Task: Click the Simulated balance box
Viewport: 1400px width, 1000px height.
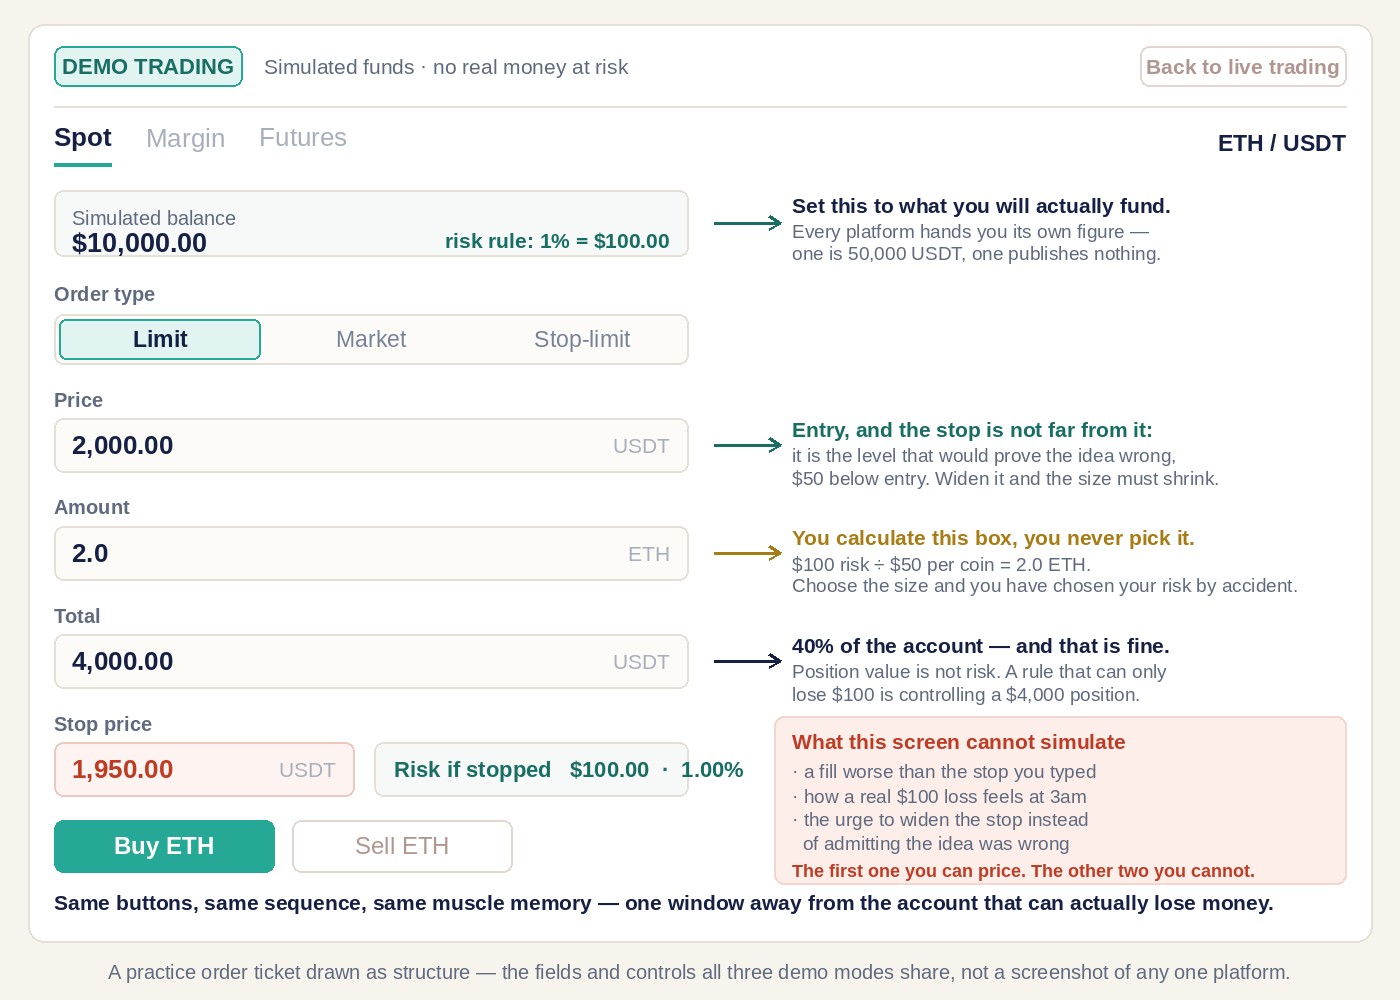Action: tap(371, 224)
